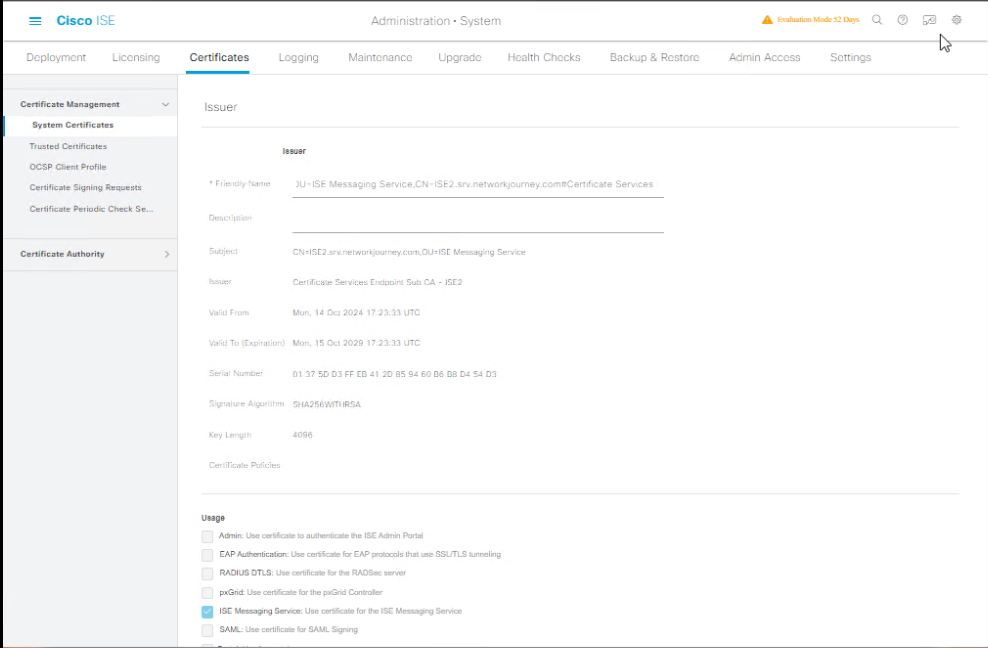Screen dimensions: 988x648
Task: Open the settings gear icon
Action: coord(956,20)
